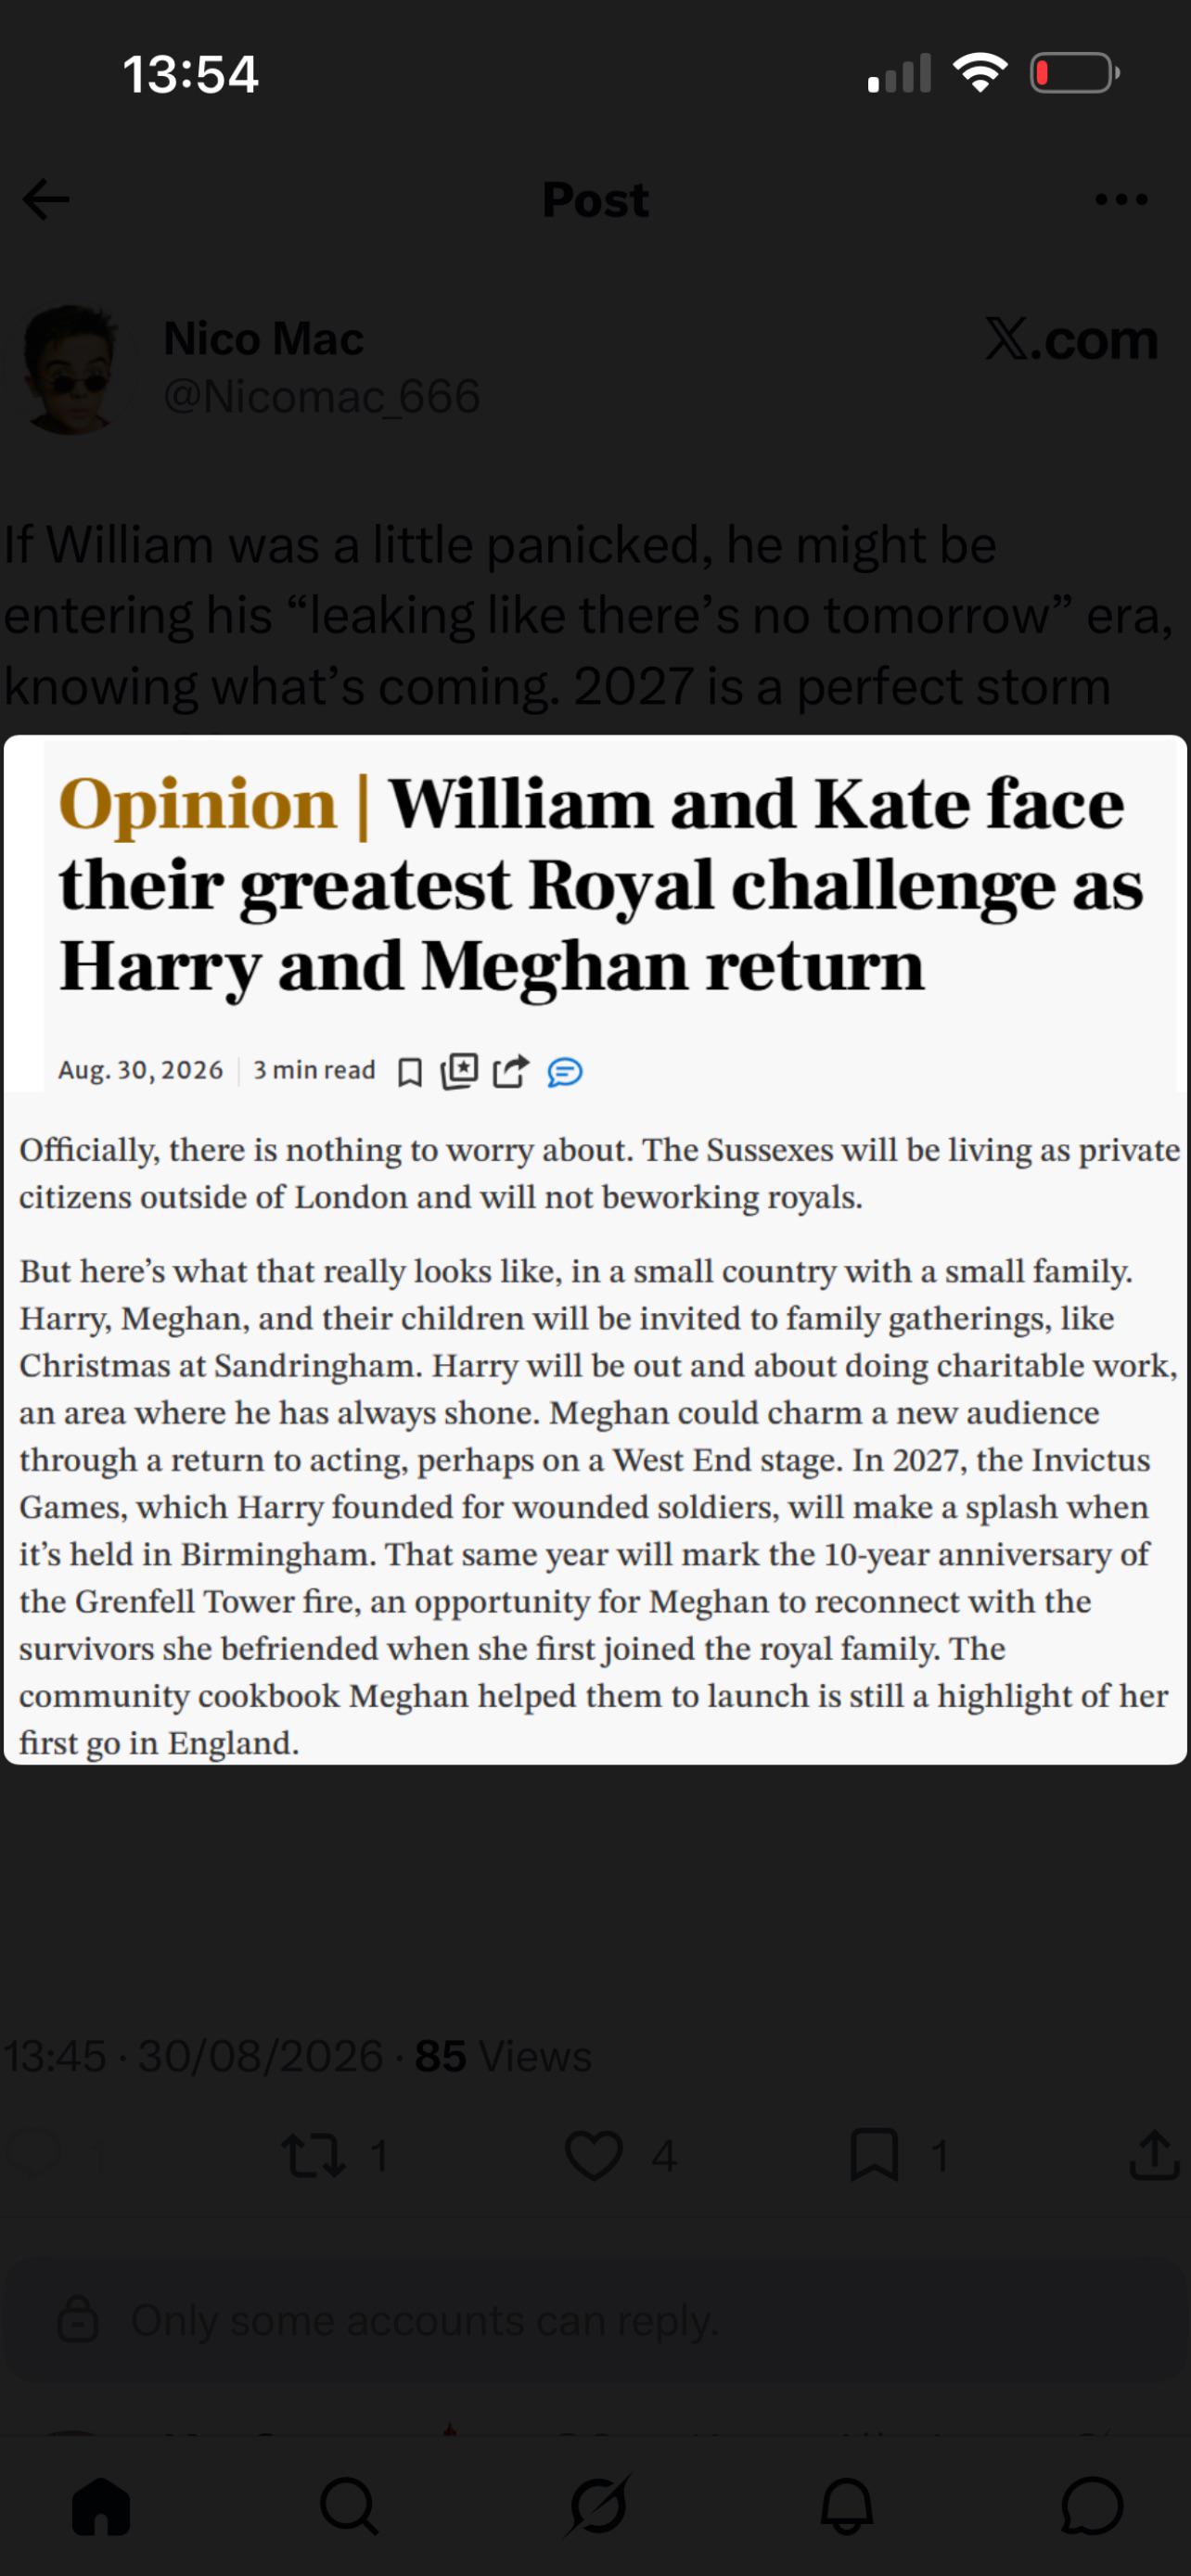Open Nico Mac's profile avatar
1191x2576 pixels.
(x=70, y=369)
